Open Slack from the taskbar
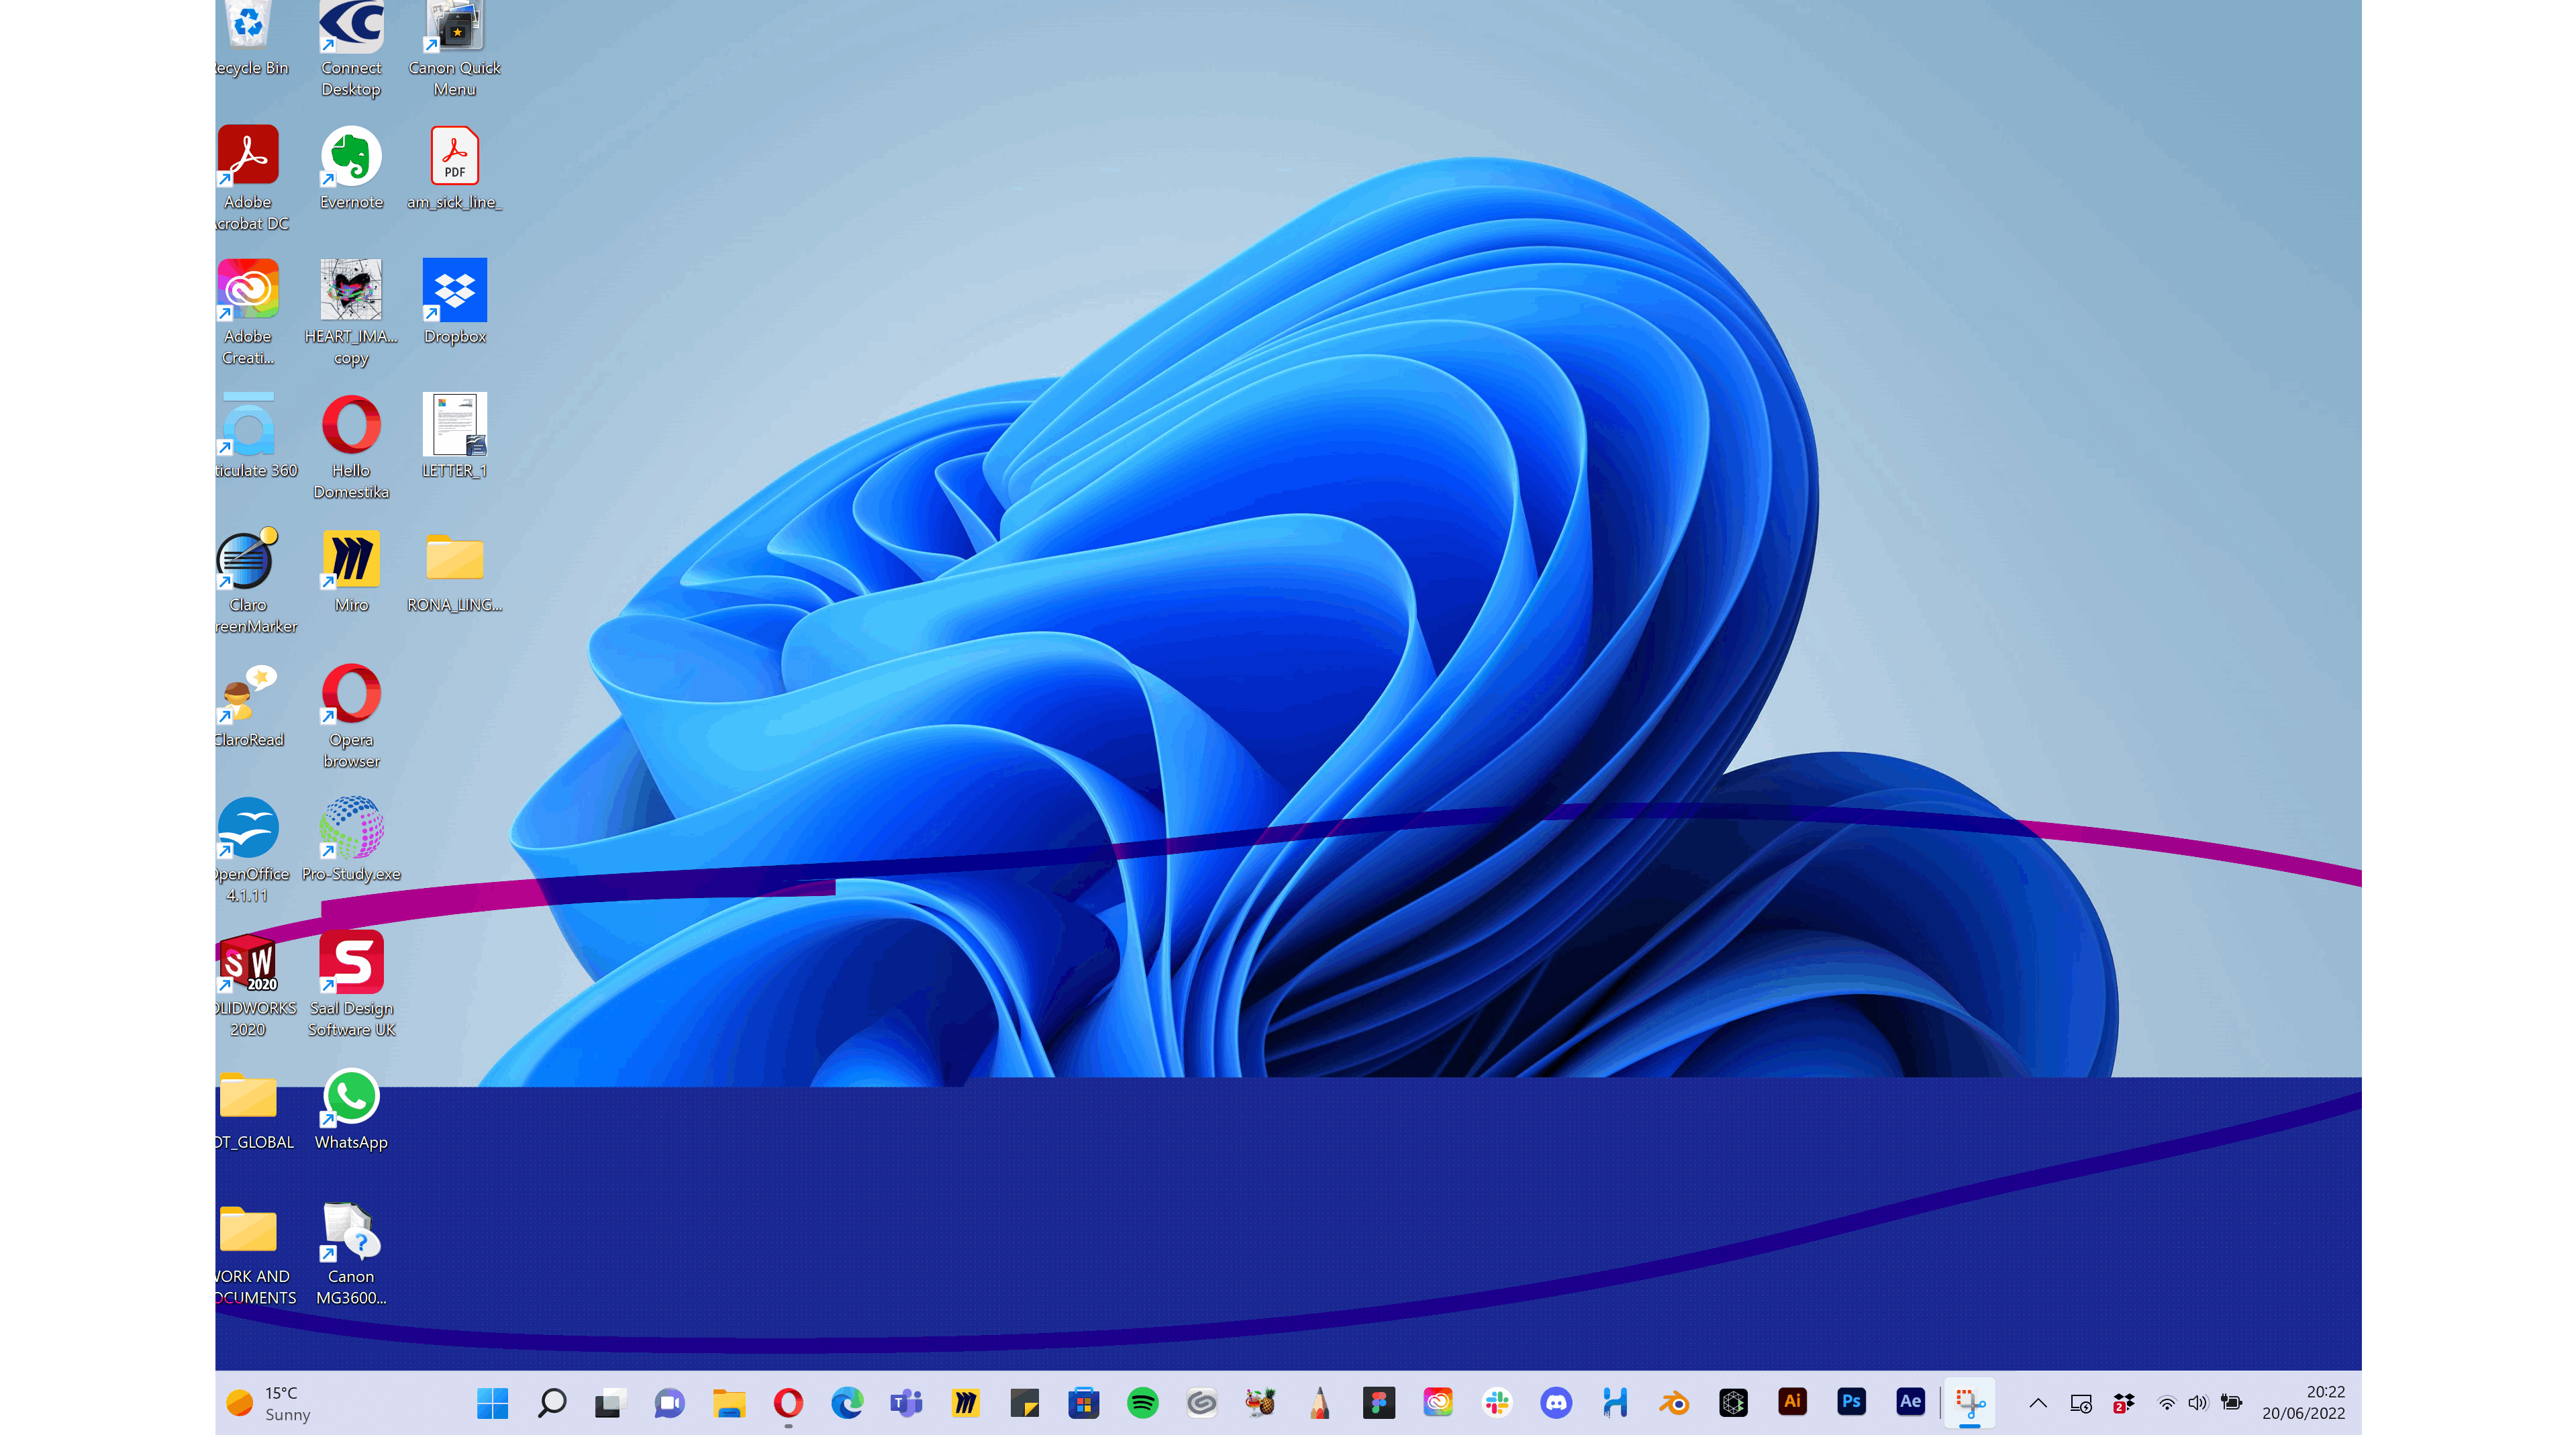This screenshot has width=2576, height=1435. click(1497, 1403)
